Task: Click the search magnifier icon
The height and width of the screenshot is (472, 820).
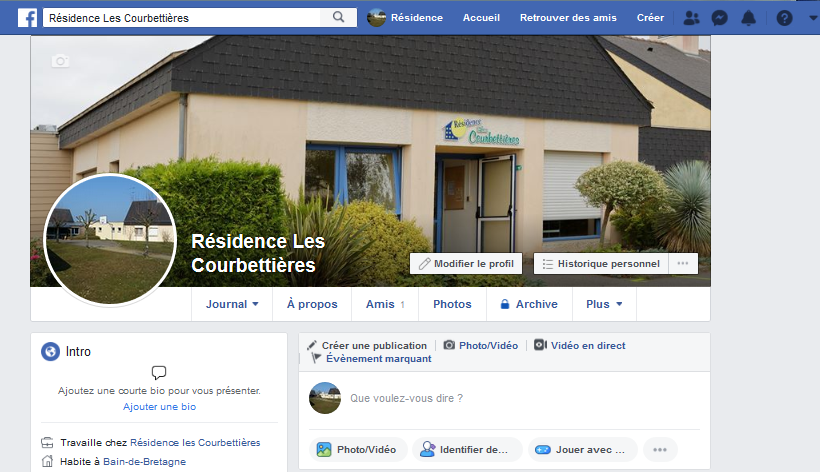Action: click(x=339, y=17)
